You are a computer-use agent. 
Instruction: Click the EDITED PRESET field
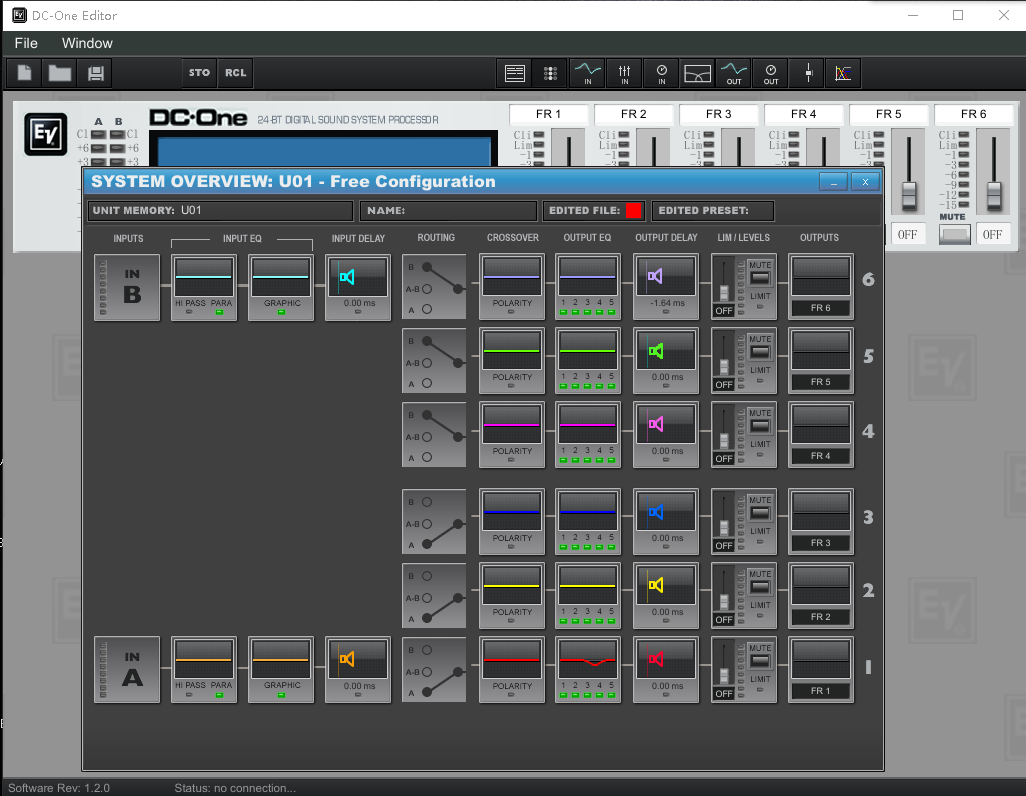(713, 211)
